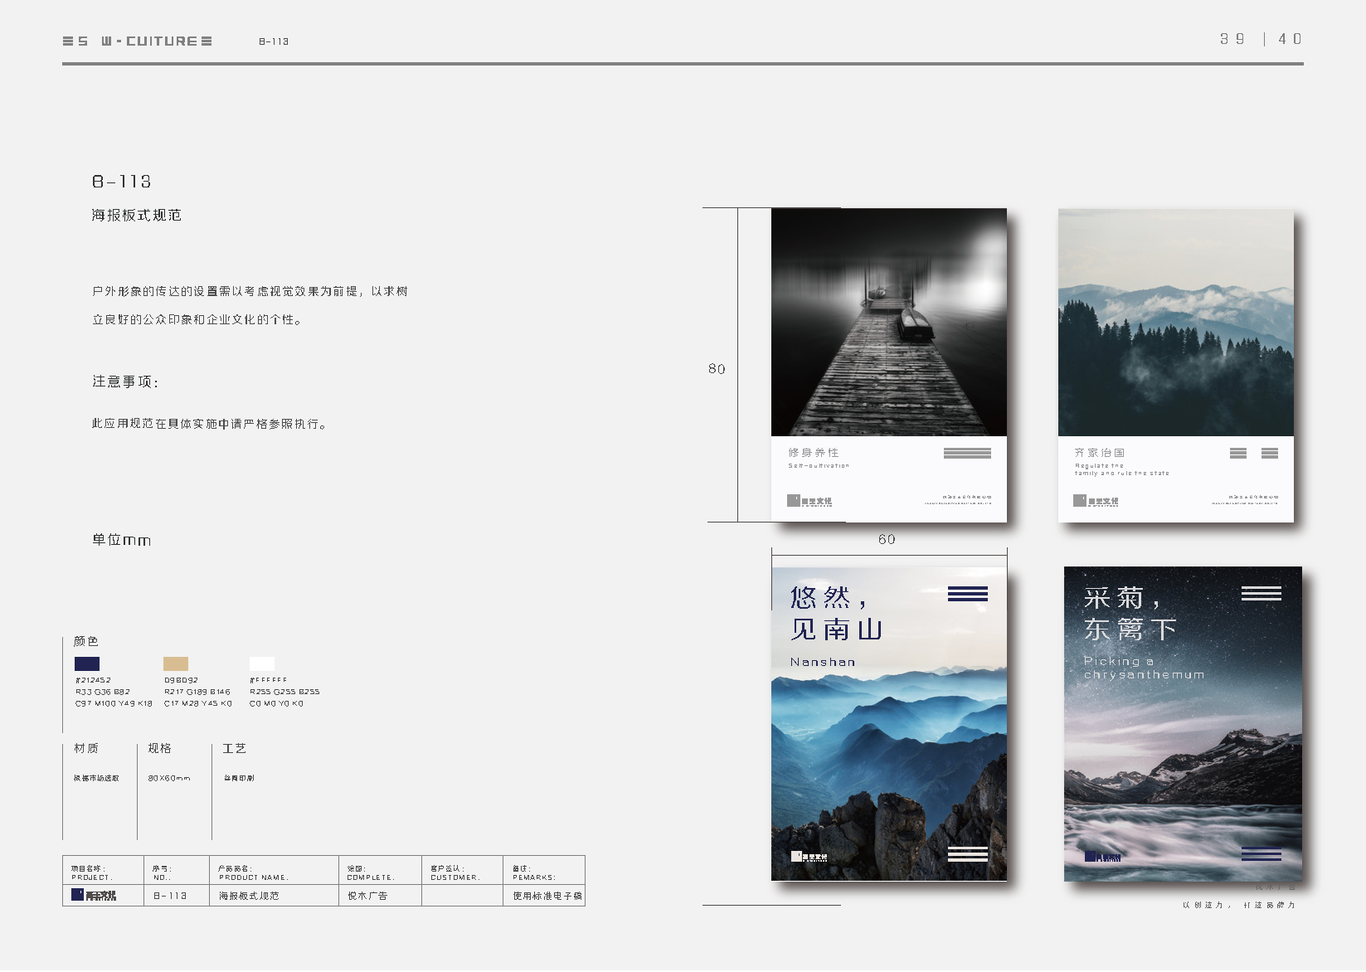Click the stripes icon left of header title
This screenshot has width=1366, height=972.
click(x=68, y=41)
